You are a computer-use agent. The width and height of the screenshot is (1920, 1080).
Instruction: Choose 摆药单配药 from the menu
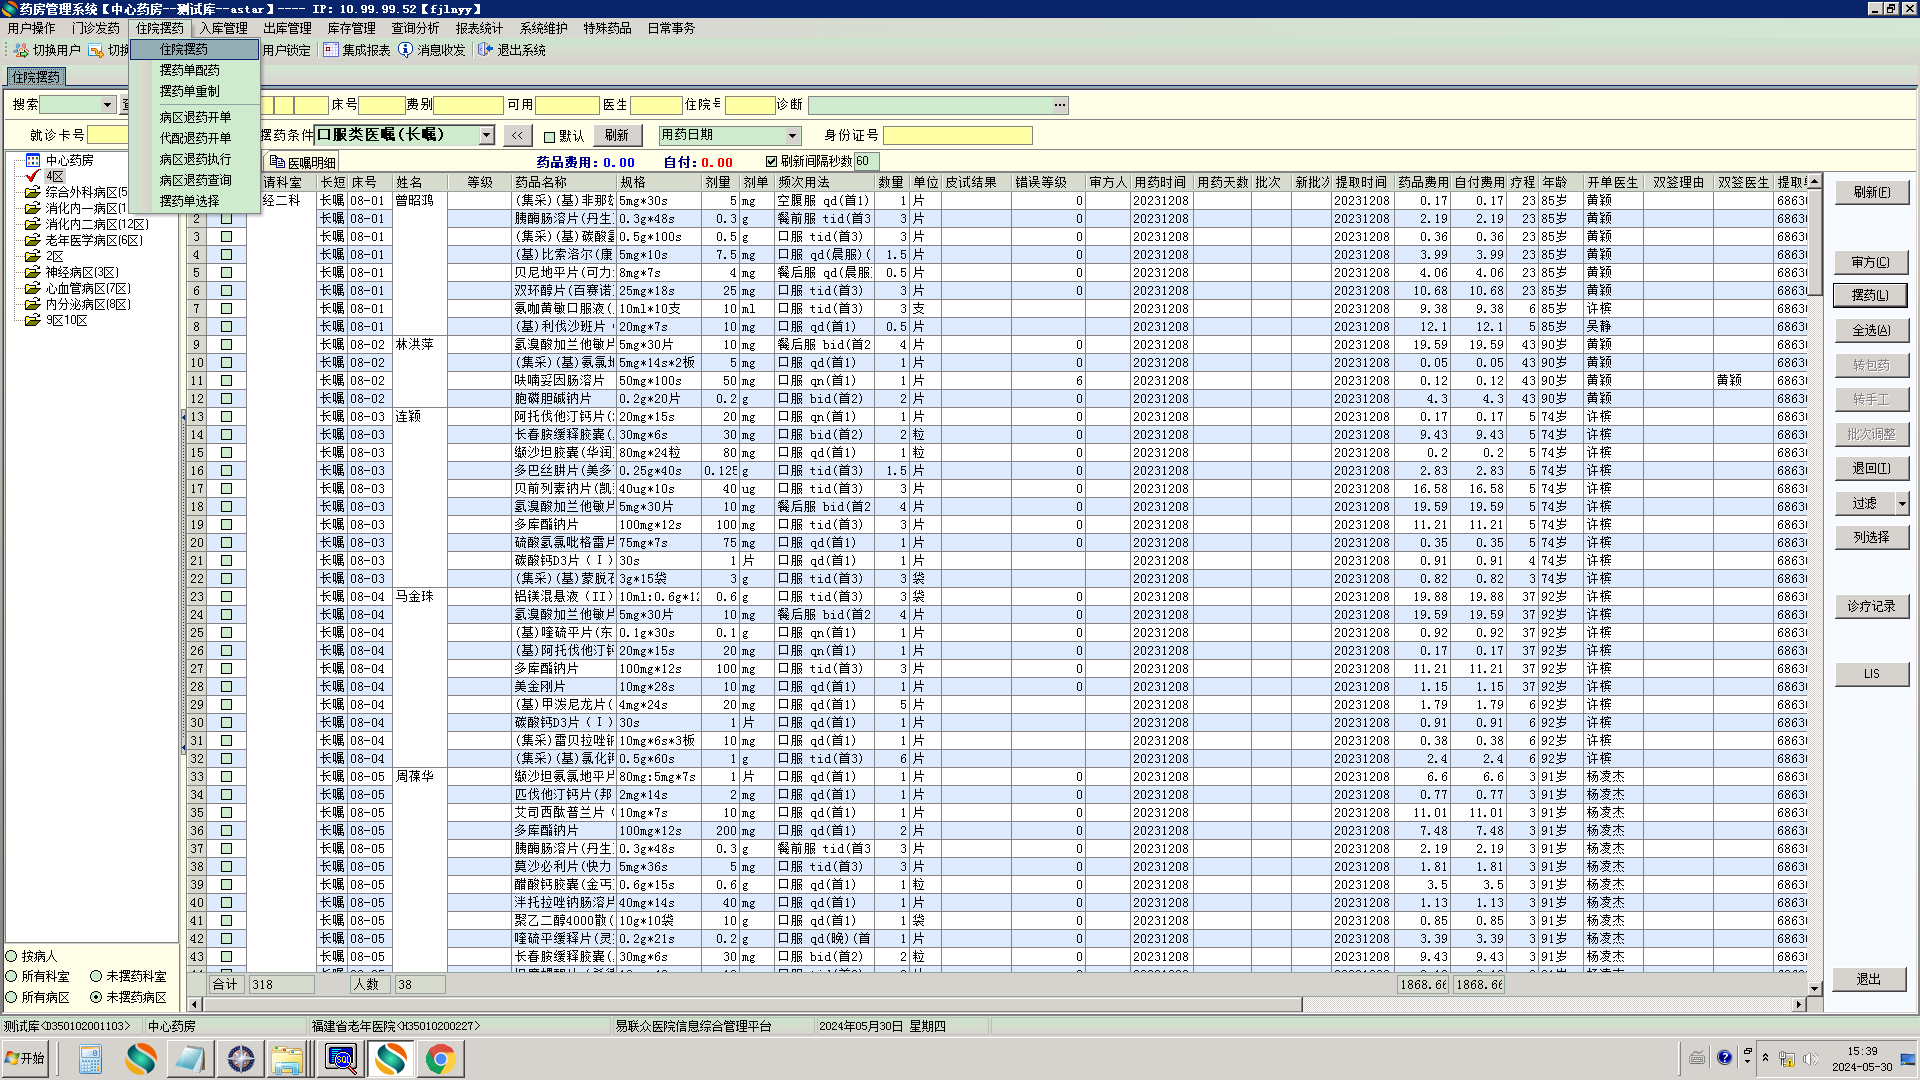(x=190, y=70)
